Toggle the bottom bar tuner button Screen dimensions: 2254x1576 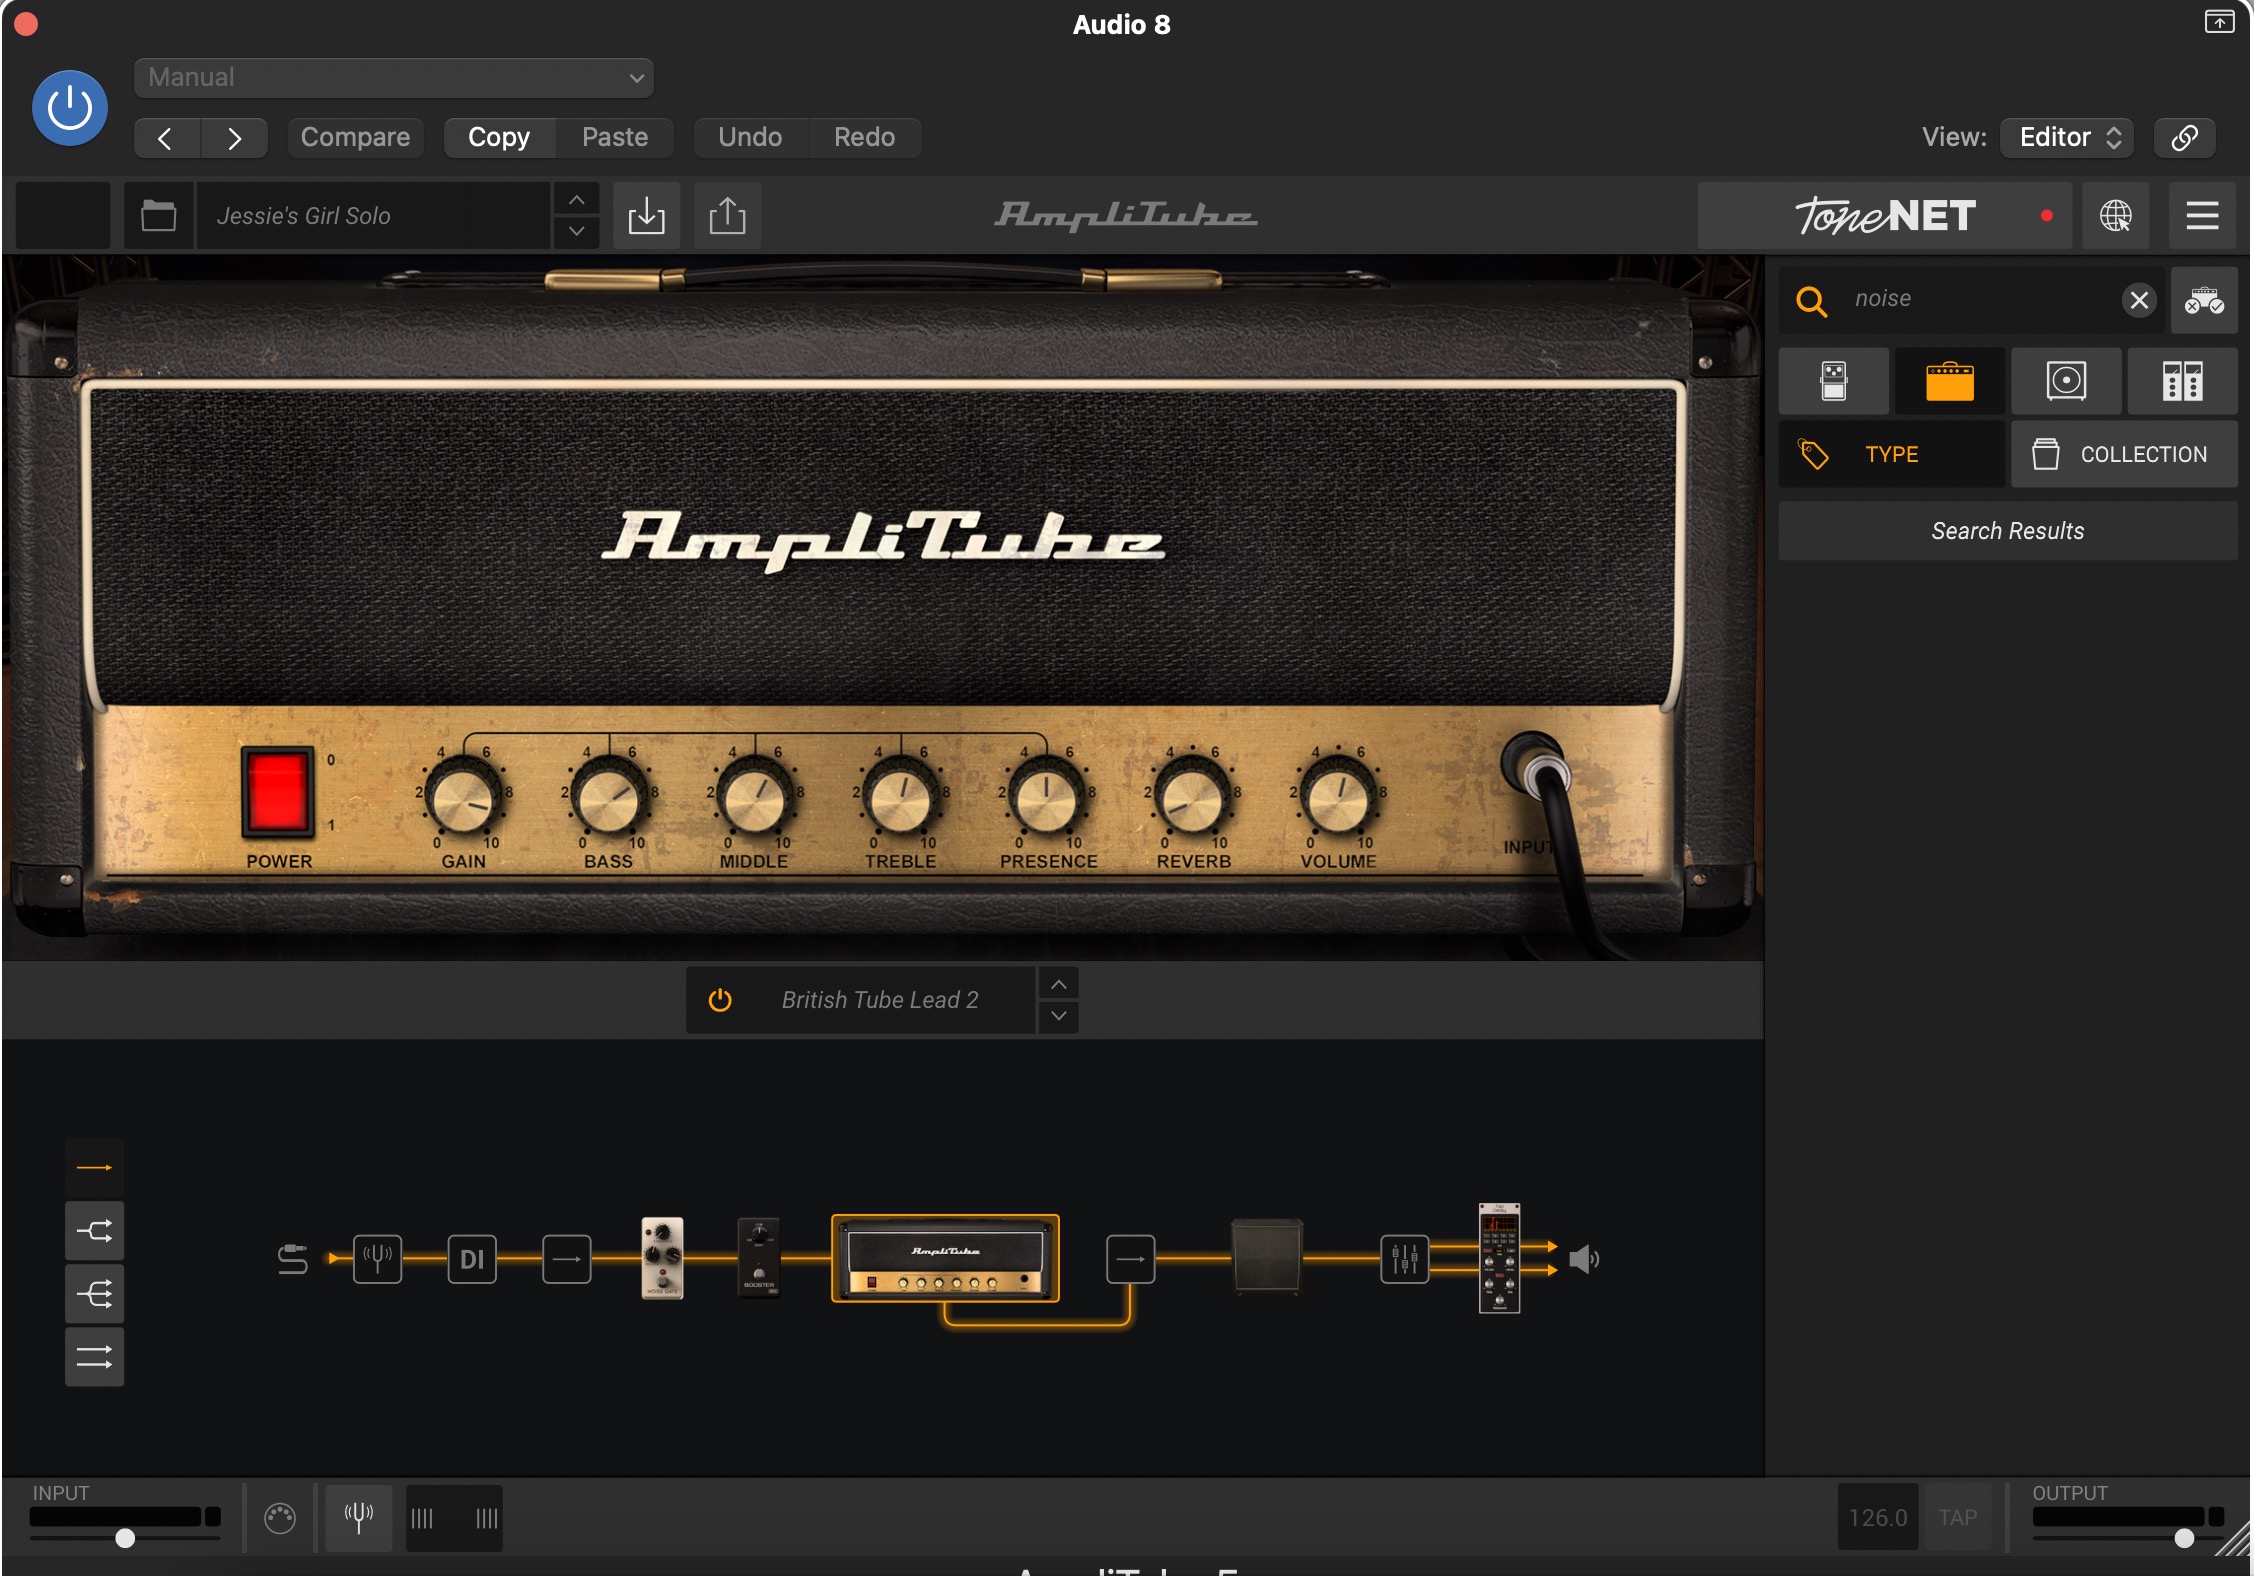(358, 1517)
